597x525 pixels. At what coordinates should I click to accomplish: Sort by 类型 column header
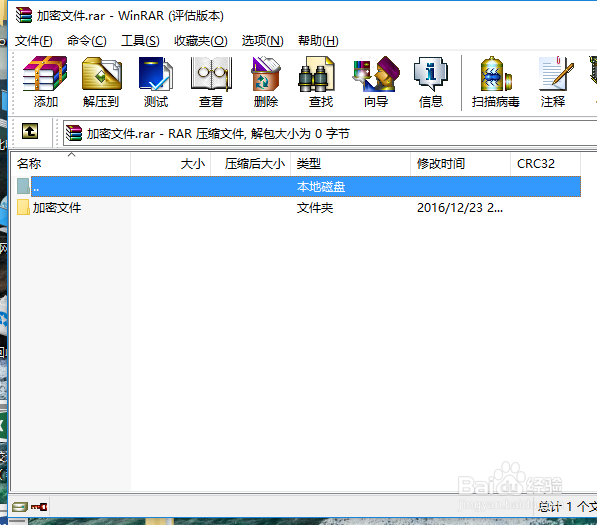pos(351,164)
